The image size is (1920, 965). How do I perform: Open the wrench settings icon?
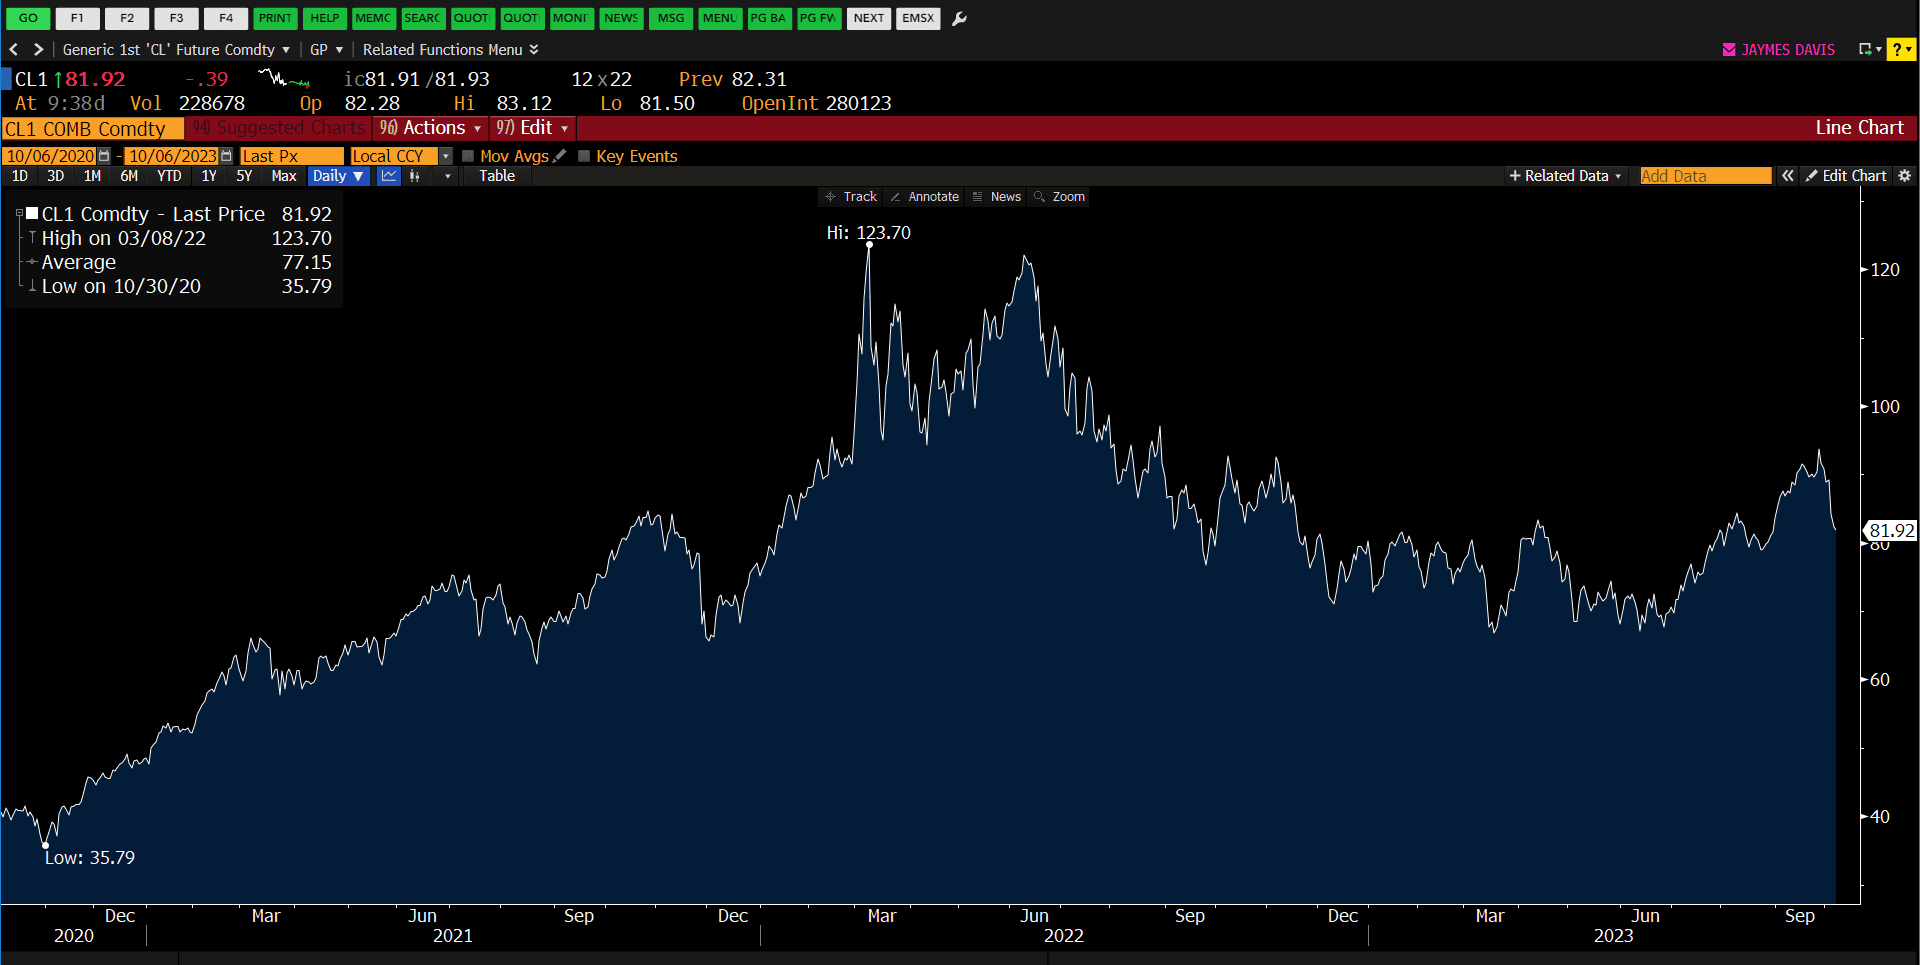click(x=959, y=18)
